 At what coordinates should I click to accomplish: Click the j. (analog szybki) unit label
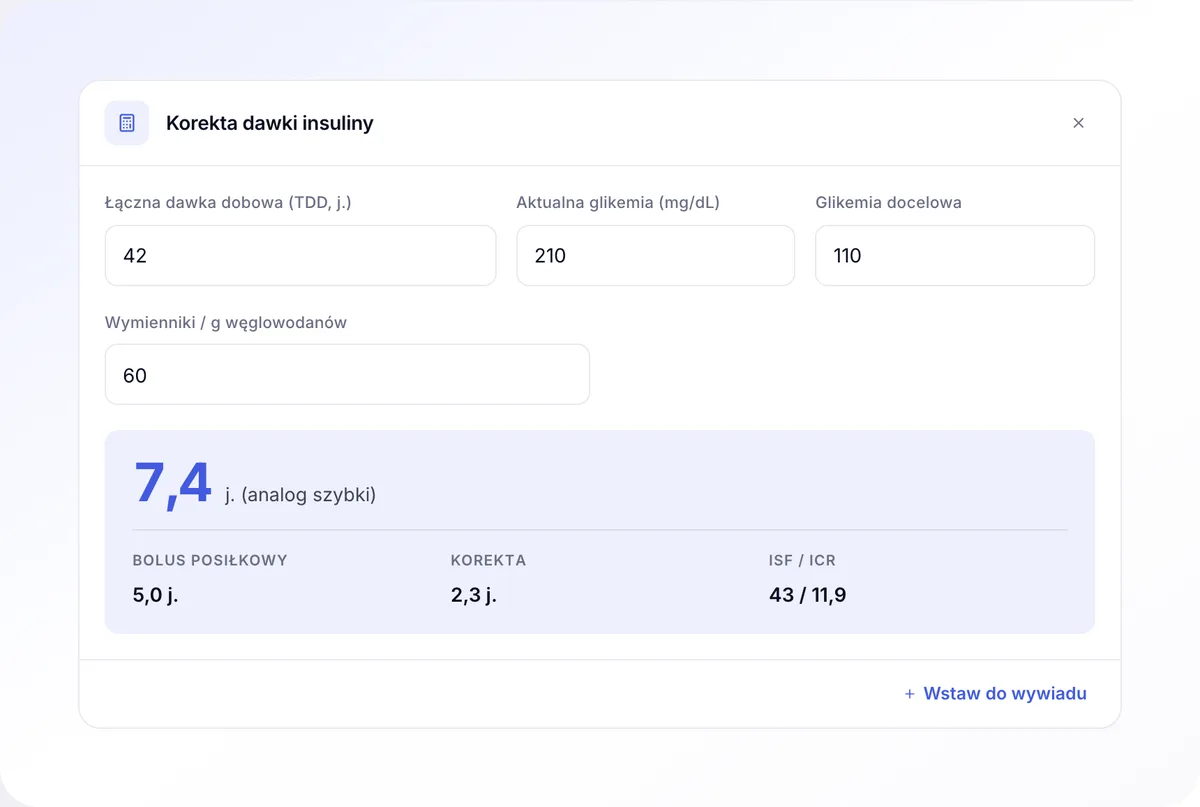coord(301,494)
